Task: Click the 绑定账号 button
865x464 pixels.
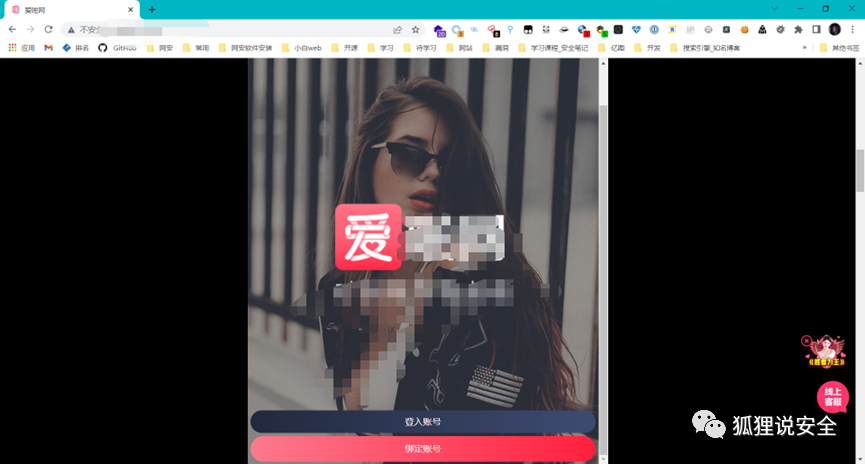Action: [423, 449]
